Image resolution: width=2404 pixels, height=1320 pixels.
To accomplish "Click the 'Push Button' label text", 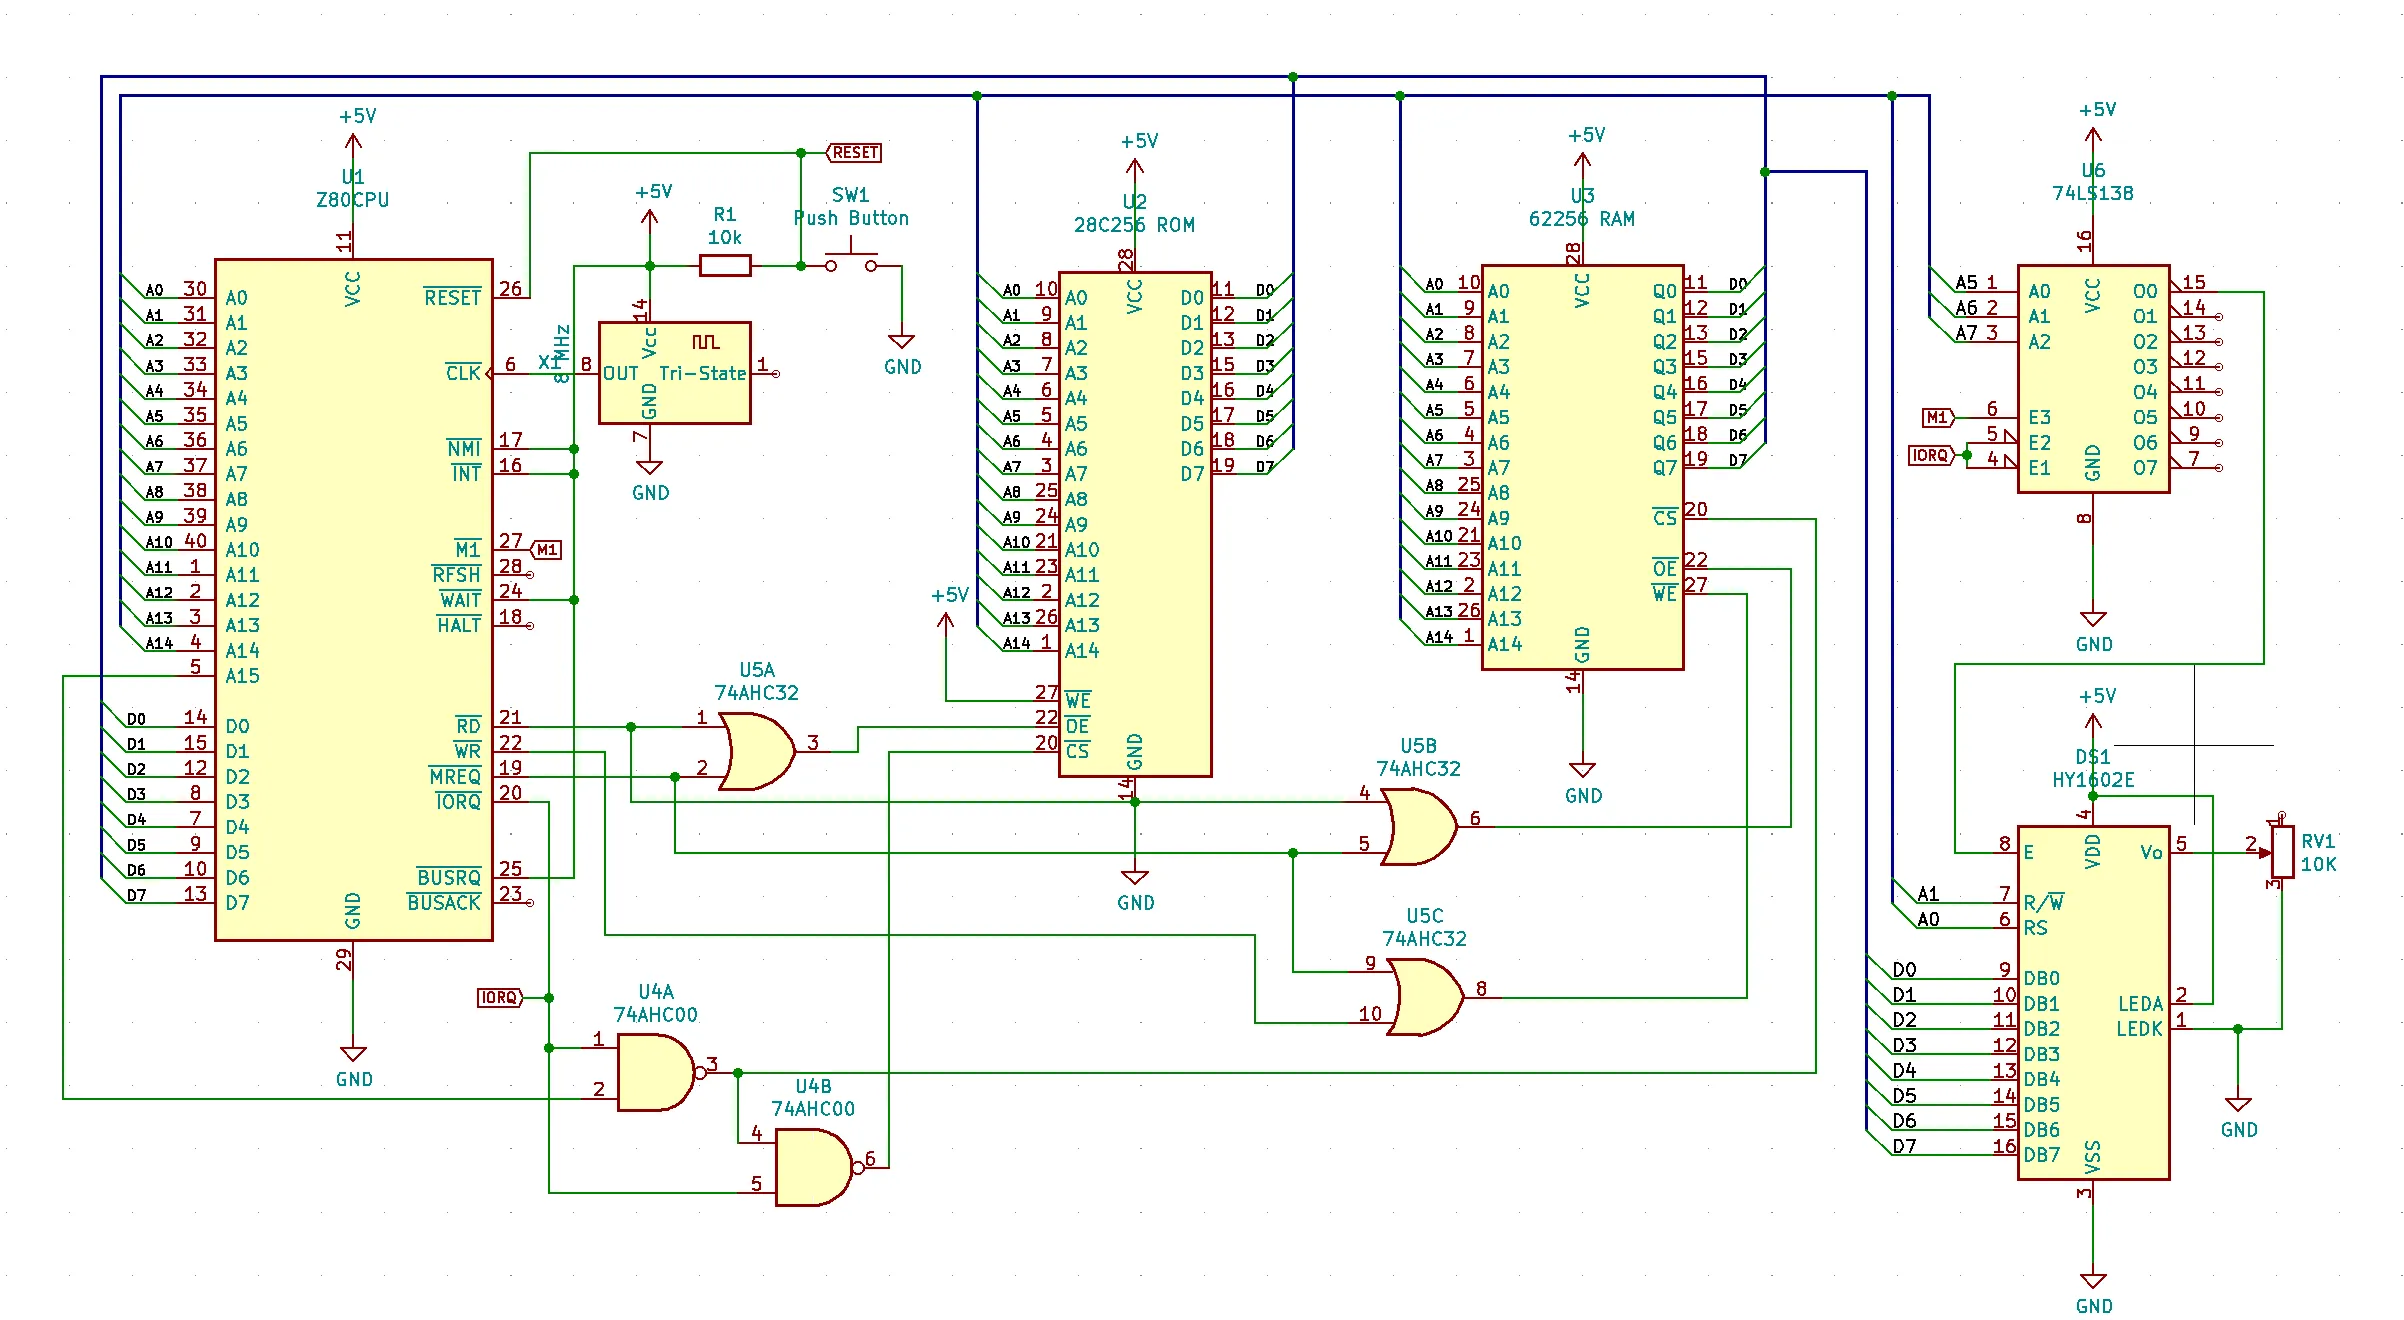I will pyautogui.click(x=851, y=218).
